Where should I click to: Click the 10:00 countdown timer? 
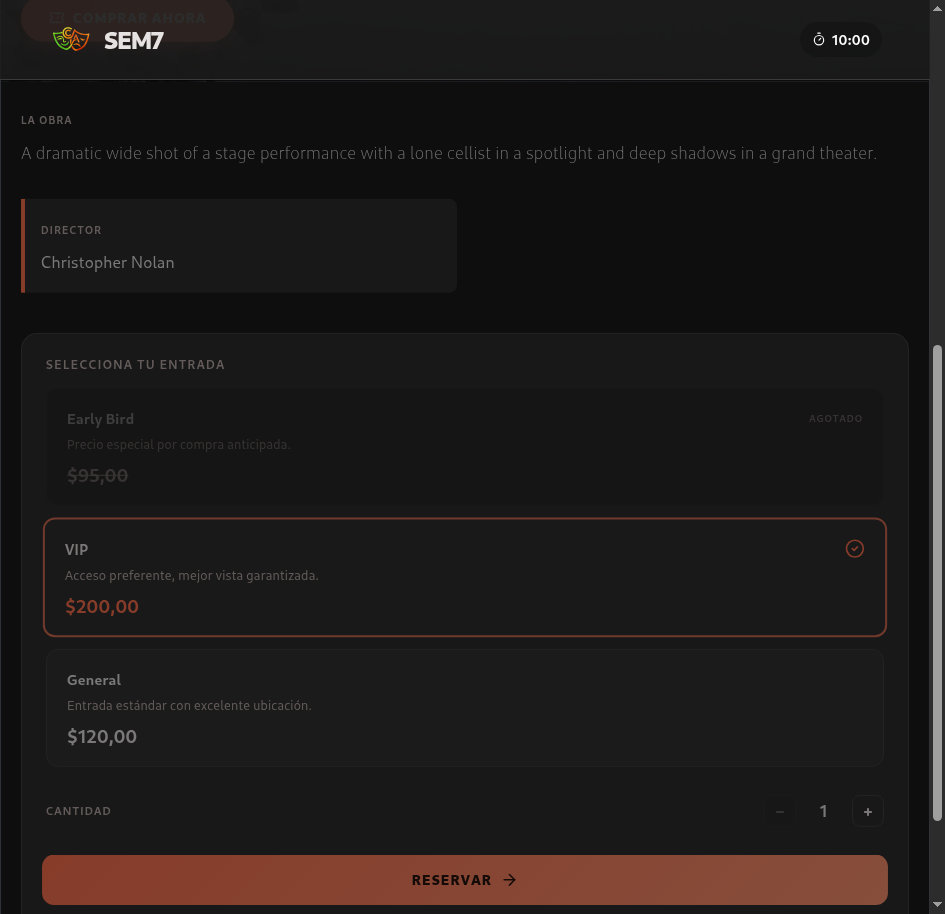pos(850,41)
